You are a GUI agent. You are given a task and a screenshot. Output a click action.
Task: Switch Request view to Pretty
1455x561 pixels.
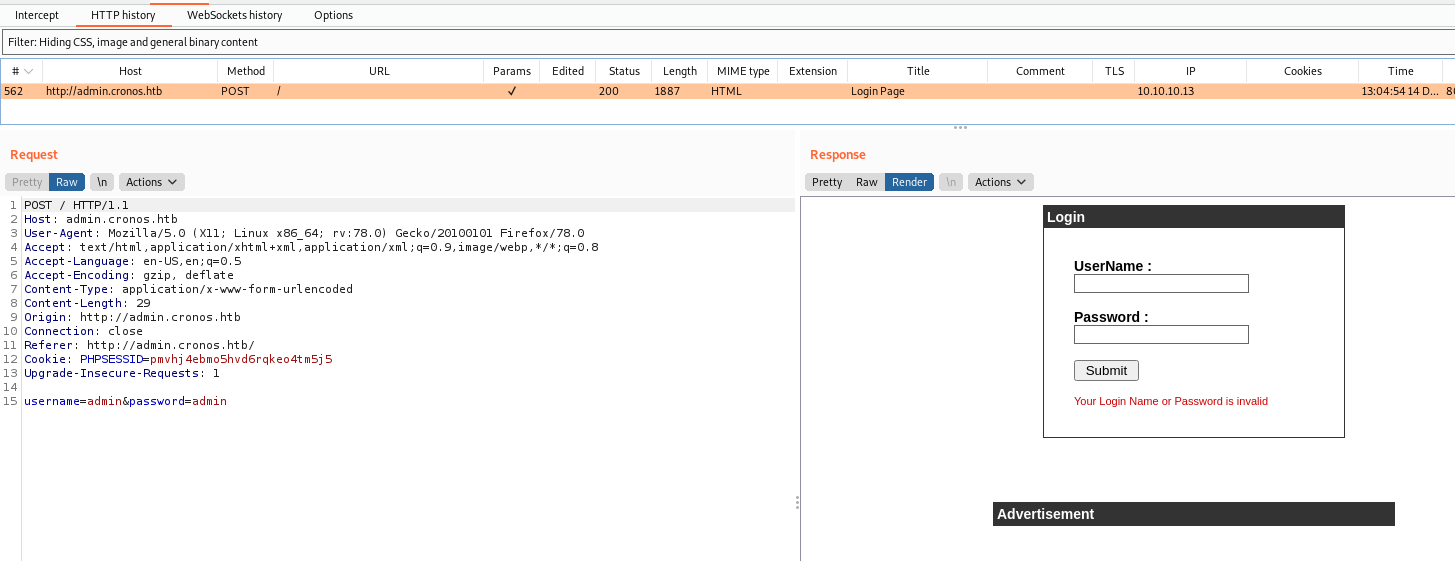27,182
